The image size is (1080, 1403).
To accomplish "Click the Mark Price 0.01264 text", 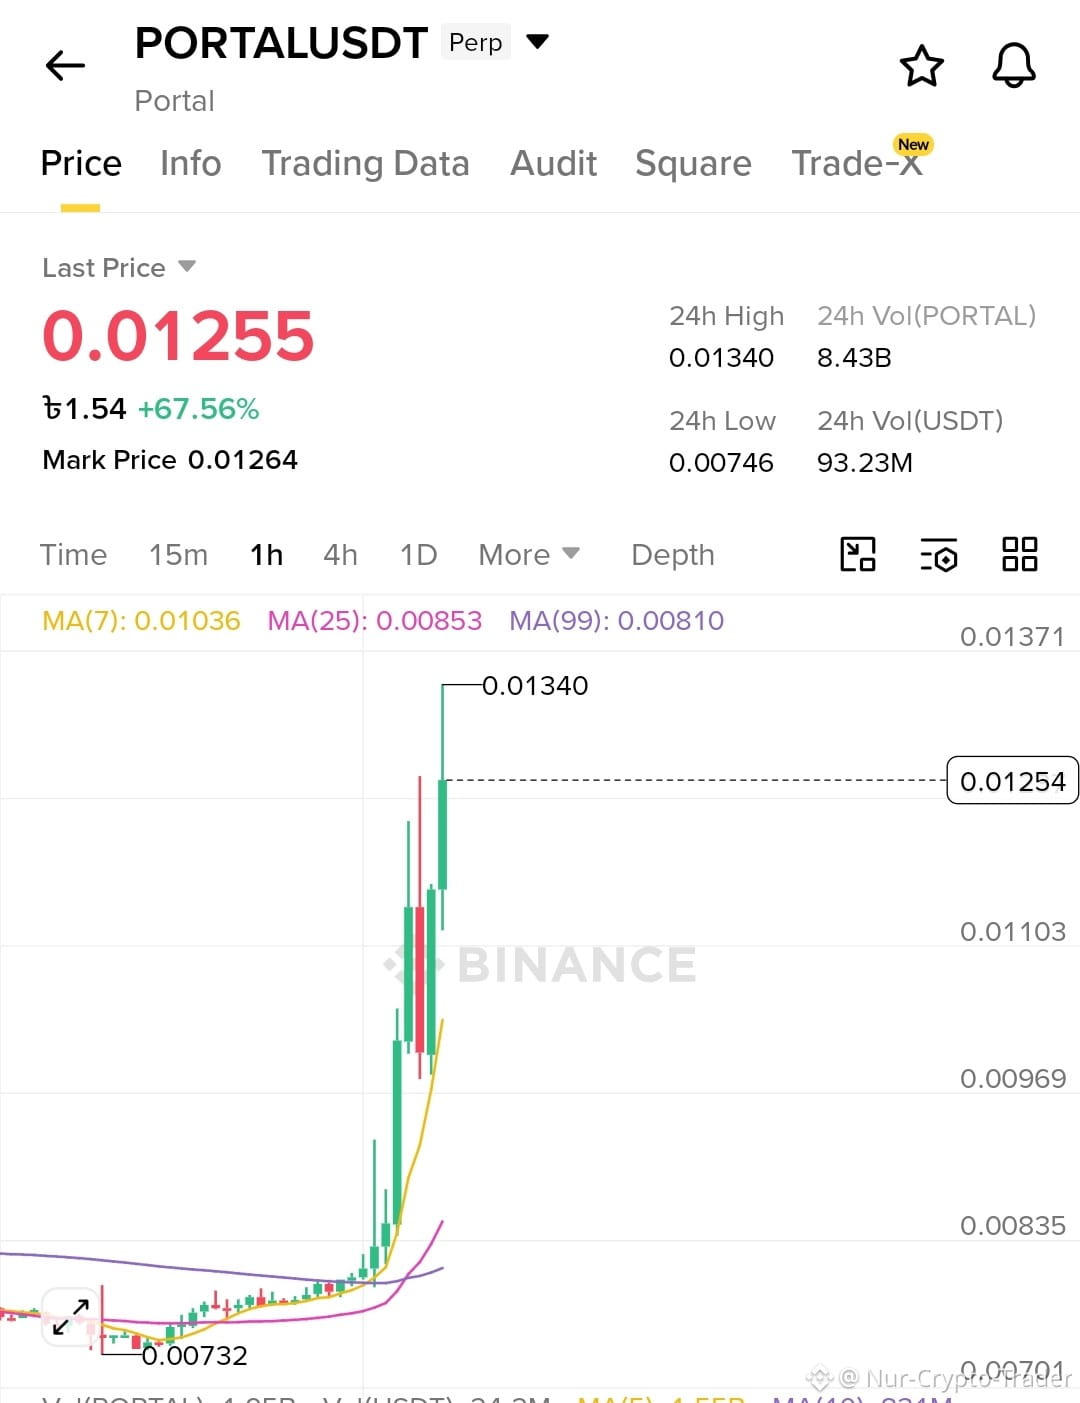I will [x=170, y=460].
